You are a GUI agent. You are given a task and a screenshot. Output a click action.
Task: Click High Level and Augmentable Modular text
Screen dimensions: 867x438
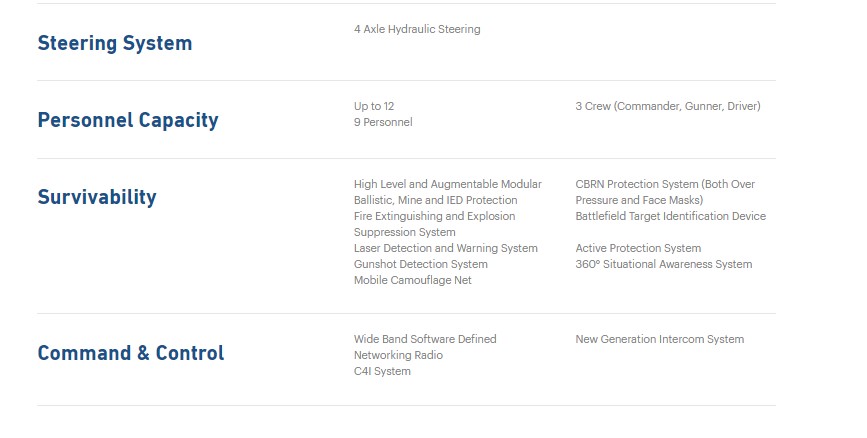click(x=447, y=184)
